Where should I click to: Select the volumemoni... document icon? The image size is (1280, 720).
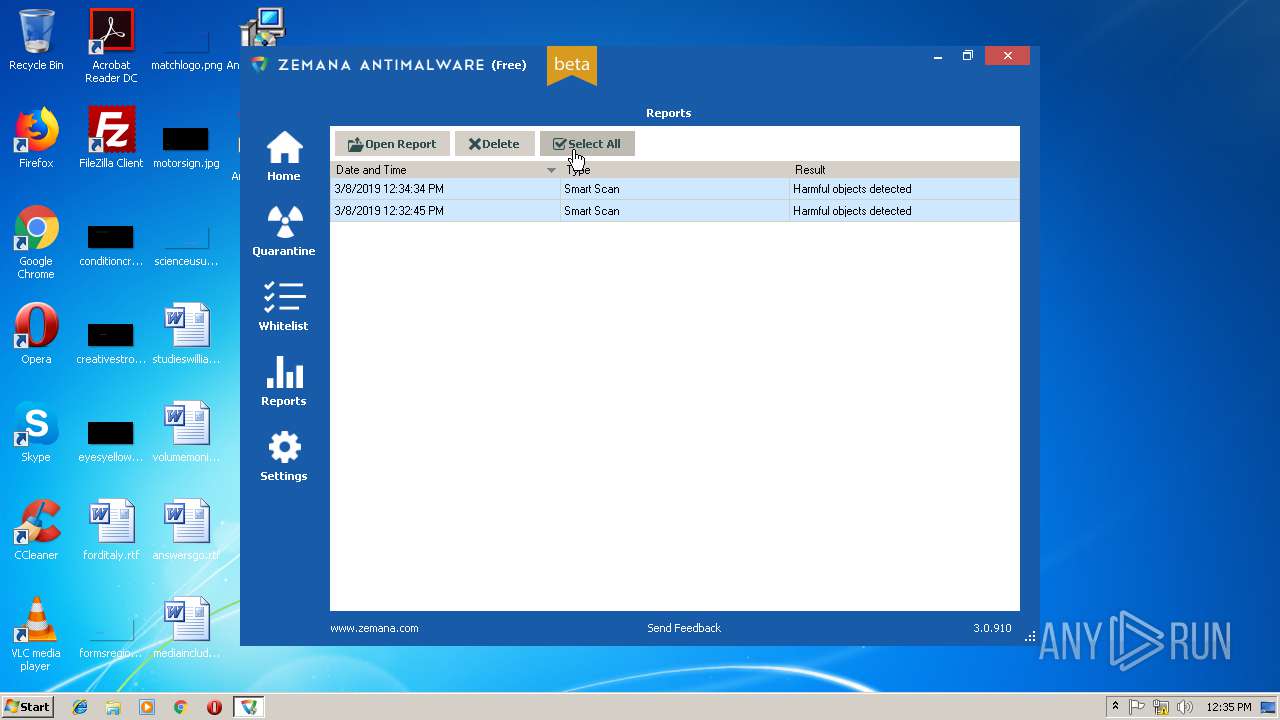pos(186,433)
